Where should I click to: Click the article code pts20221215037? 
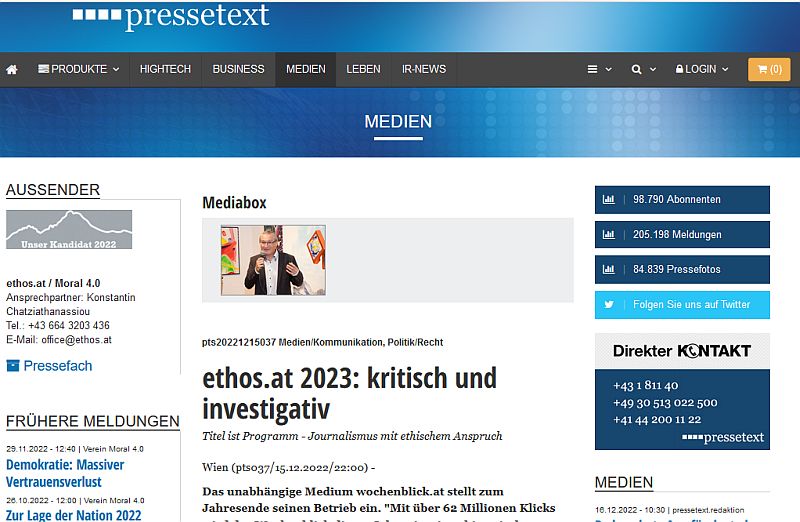pos(239,342)
